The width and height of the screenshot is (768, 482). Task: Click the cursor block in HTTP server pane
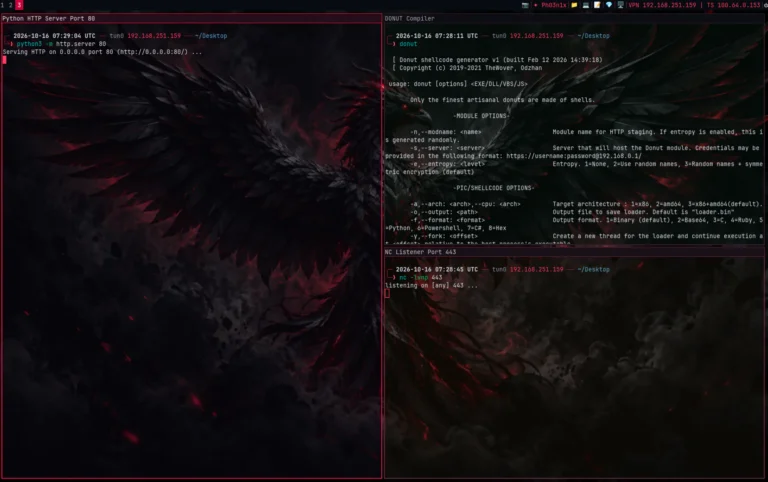[4, 60]
